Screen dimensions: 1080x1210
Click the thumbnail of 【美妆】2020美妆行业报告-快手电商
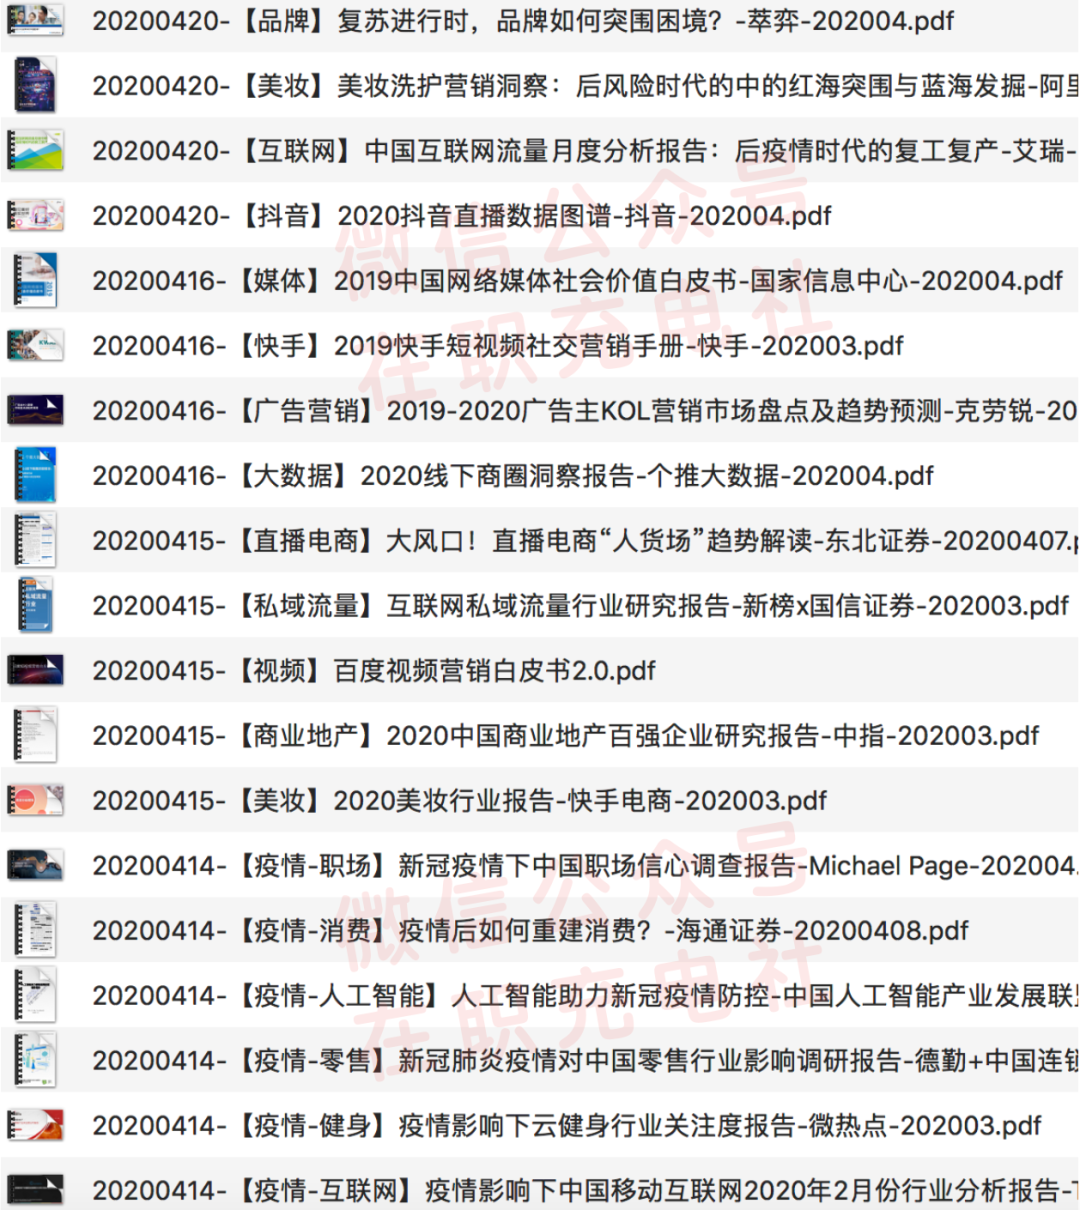[x=35, y=800]
